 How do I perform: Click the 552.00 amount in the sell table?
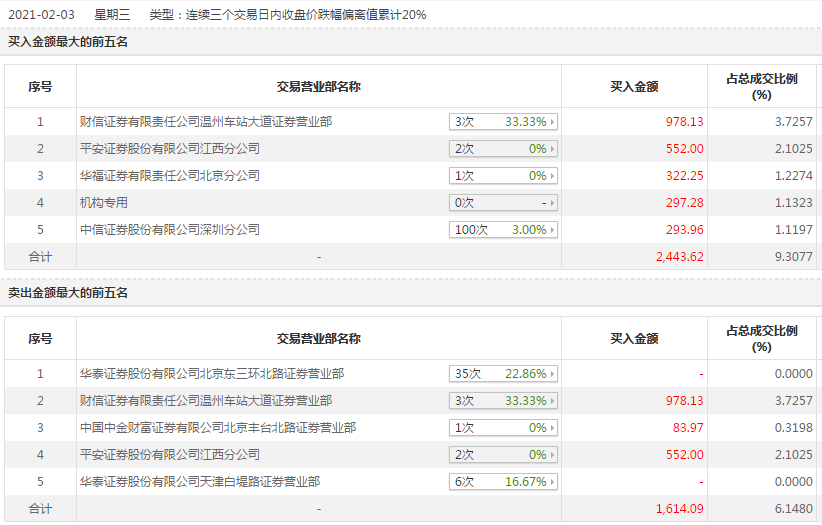click(685, 455)
